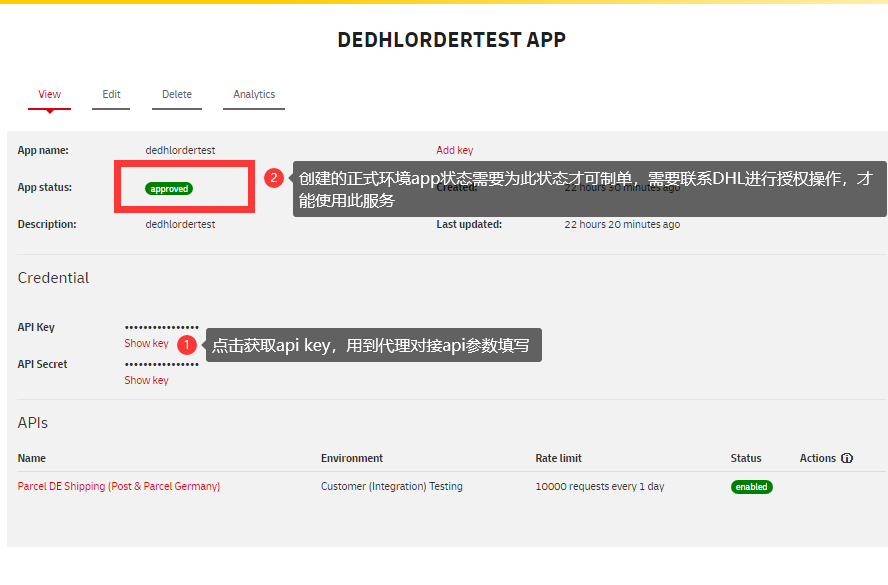Select the Delete tab

click(177, 94)
